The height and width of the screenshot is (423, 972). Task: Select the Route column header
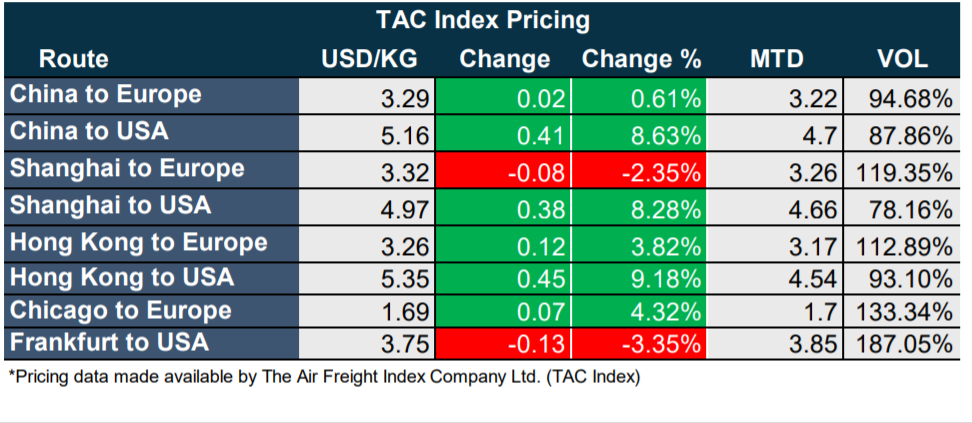coord(74,59)
